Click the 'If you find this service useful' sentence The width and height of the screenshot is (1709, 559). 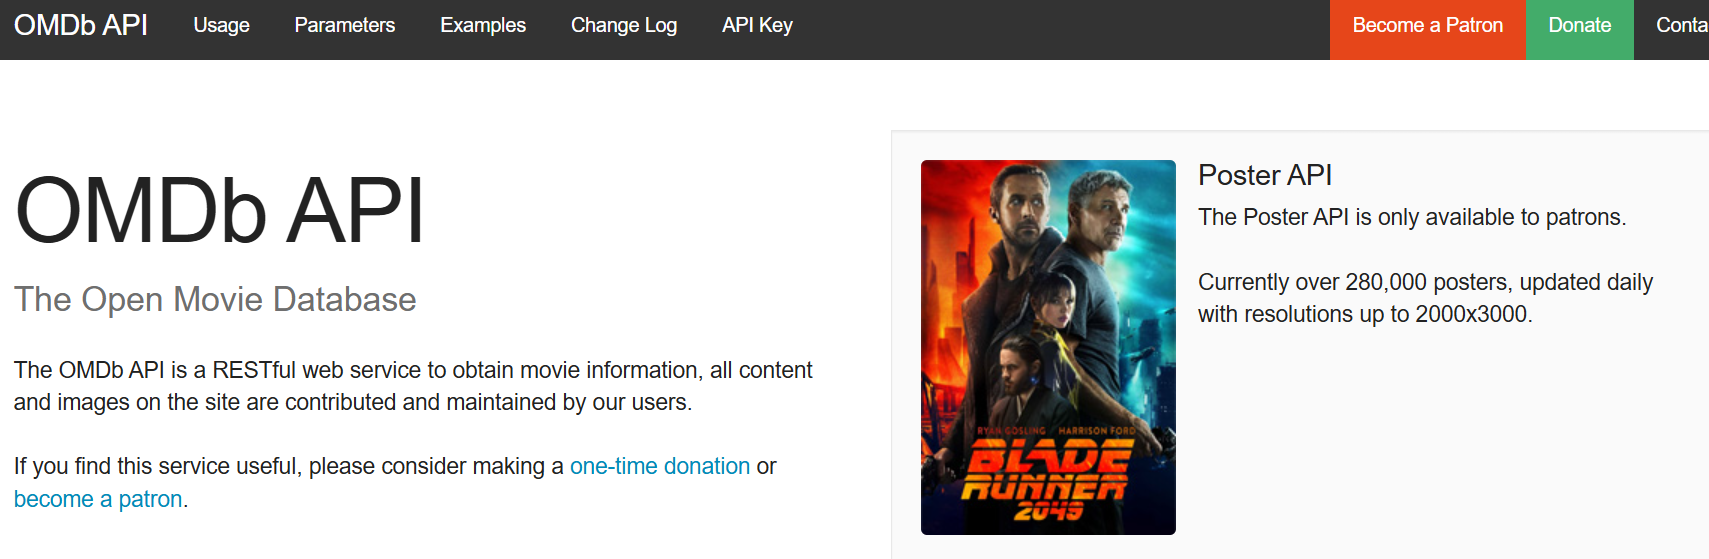pos(395,482)
